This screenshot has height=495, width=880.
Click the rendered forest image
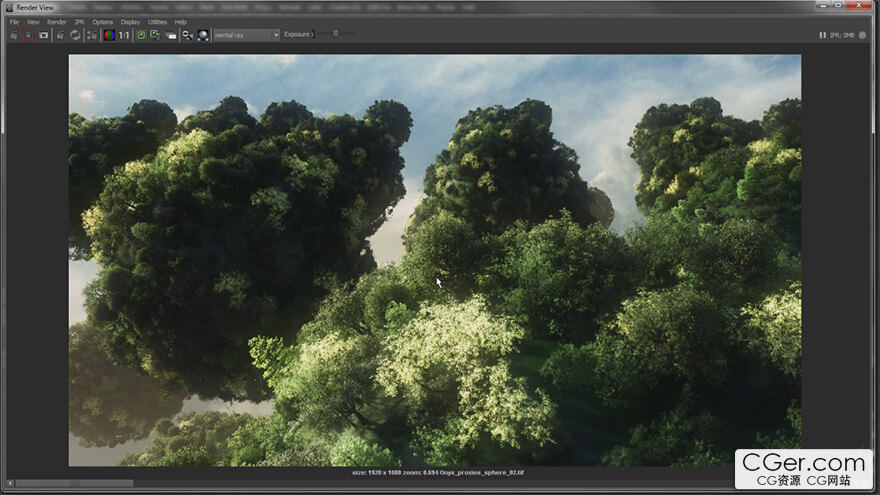(434, 260)
